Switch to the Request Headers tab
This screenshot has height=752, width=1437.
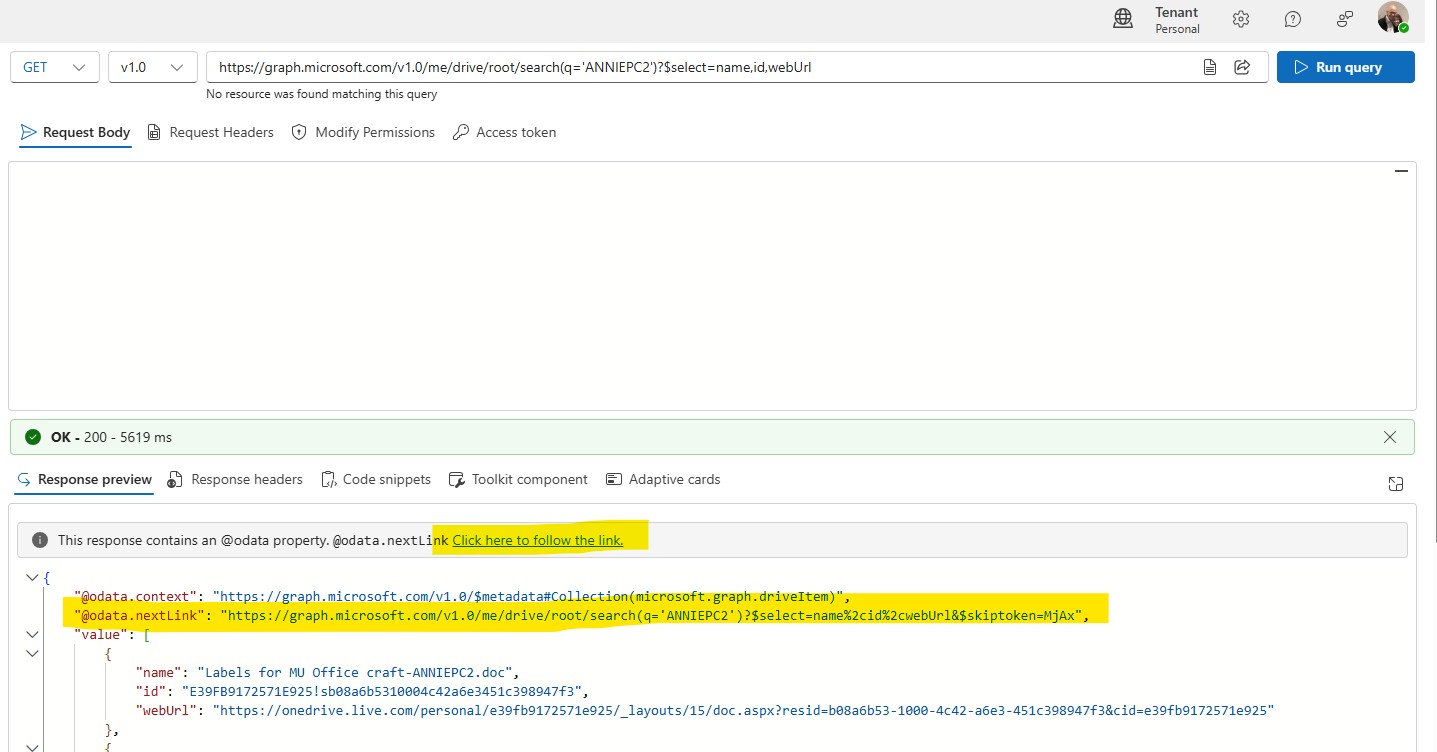tap(210, 132)
